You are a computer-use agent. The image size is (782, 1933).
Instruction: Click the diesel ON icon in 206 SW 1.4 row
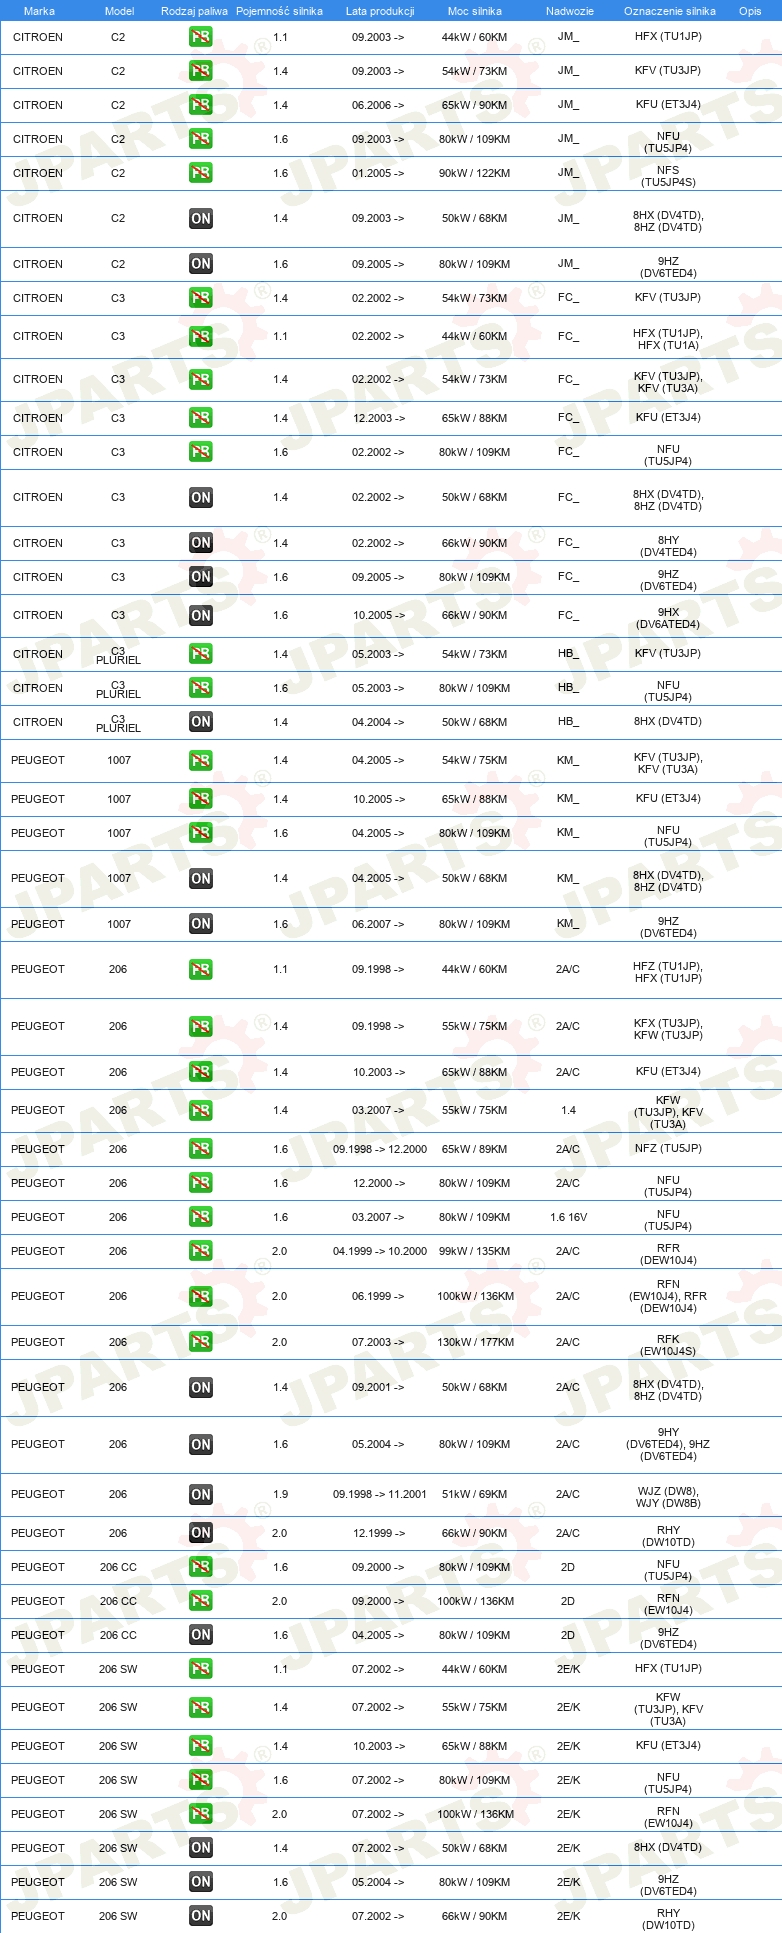click(201, 1848)
